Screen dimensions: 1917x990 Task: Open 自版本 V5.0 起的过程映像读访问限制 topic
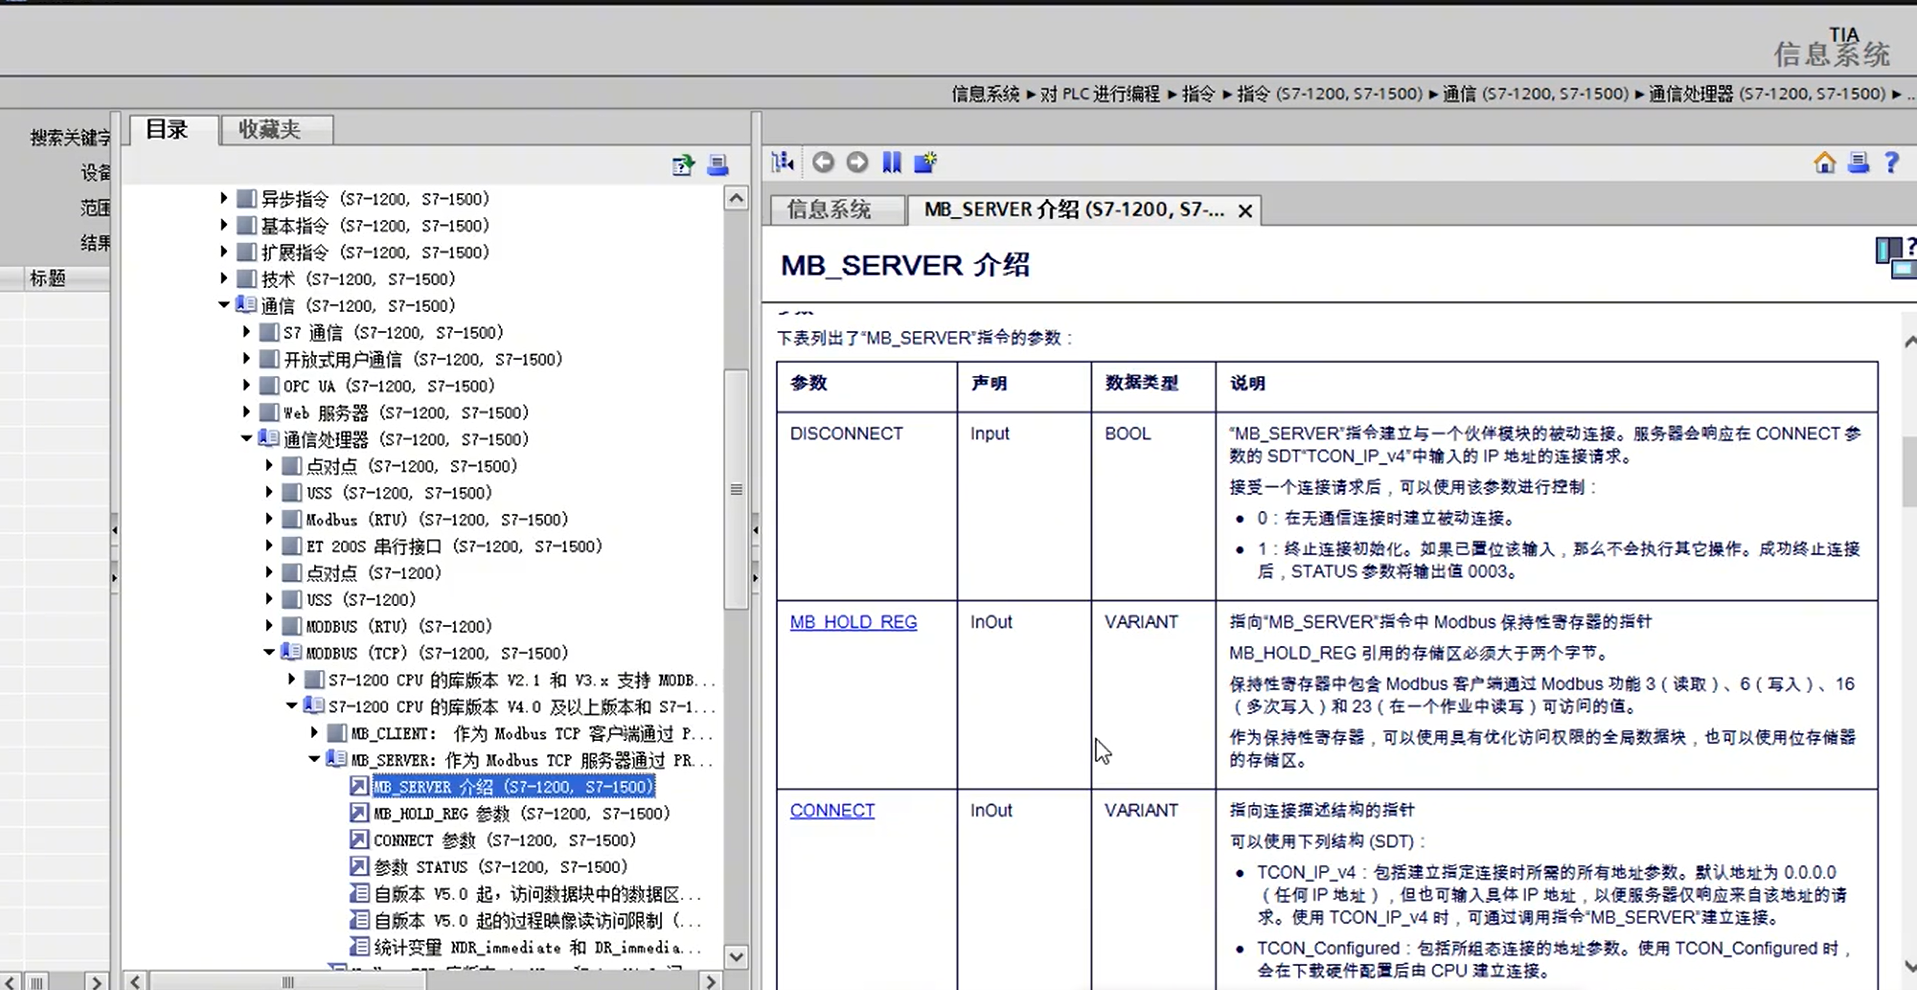537,921
